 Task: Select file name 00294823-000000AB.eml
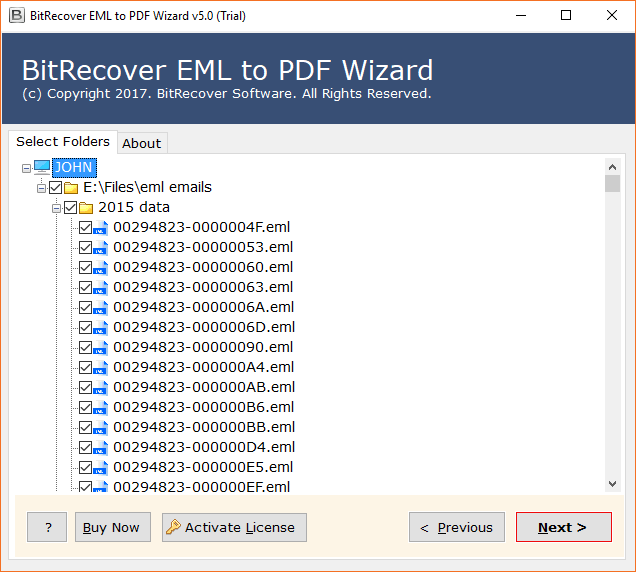click(x=204, y=387)
